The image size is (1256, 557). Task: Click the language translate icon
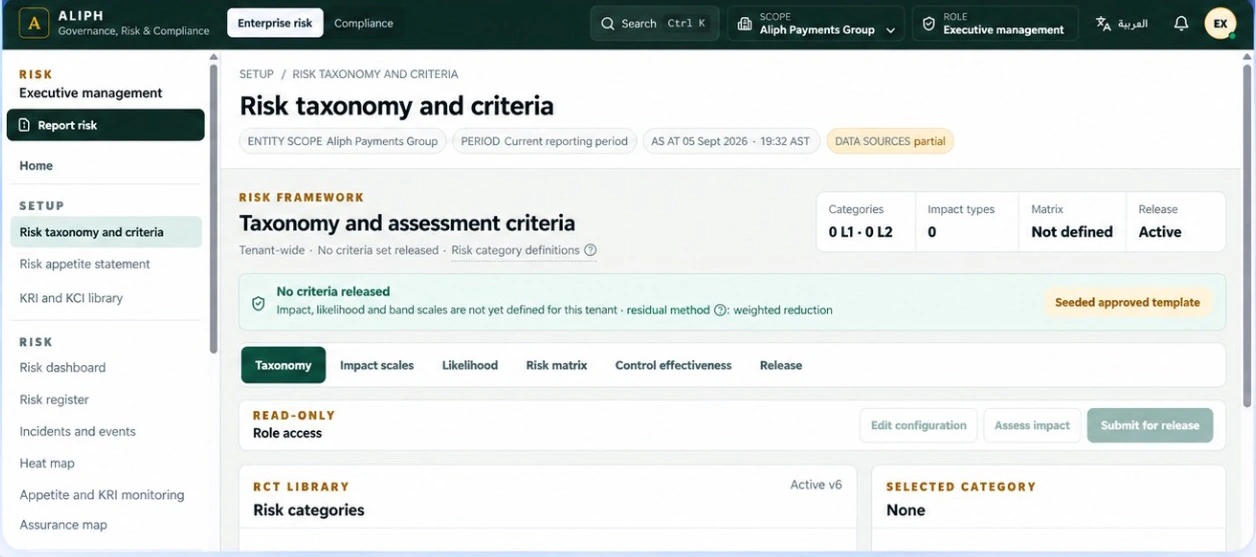pos(1103,24)
